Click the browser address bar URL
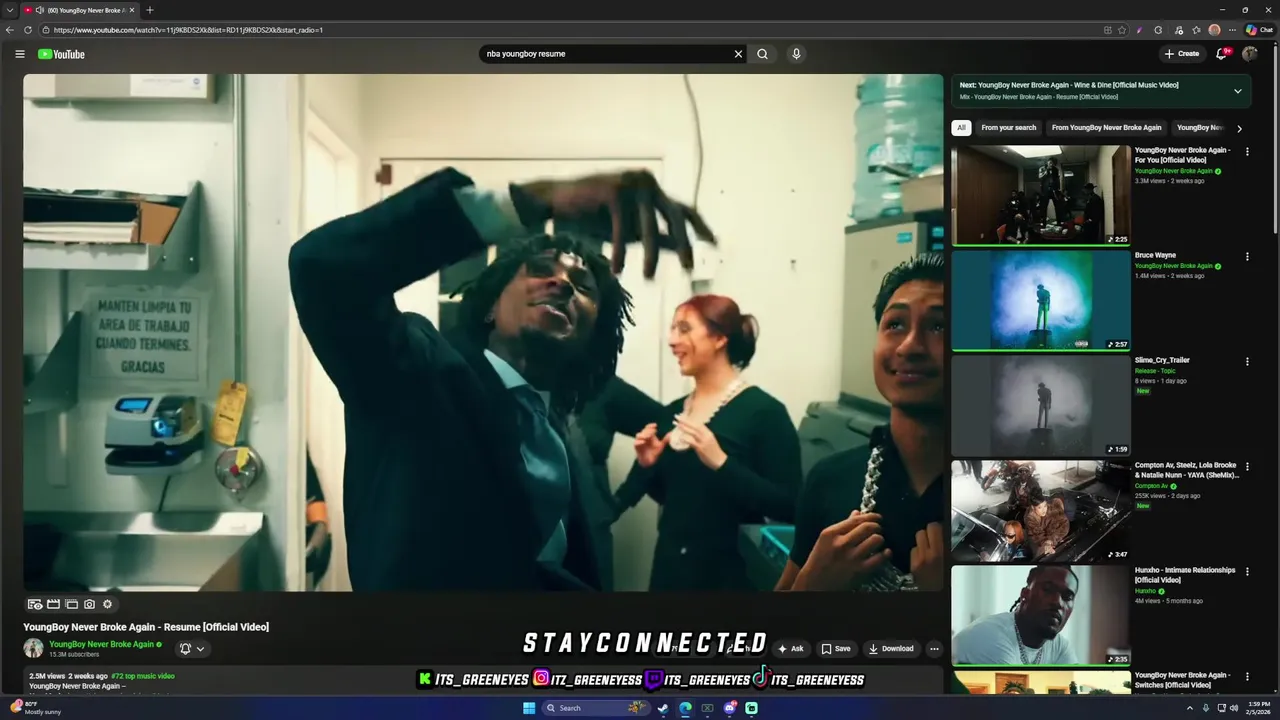Viewport: 1280px width, 720px height. 188,30
